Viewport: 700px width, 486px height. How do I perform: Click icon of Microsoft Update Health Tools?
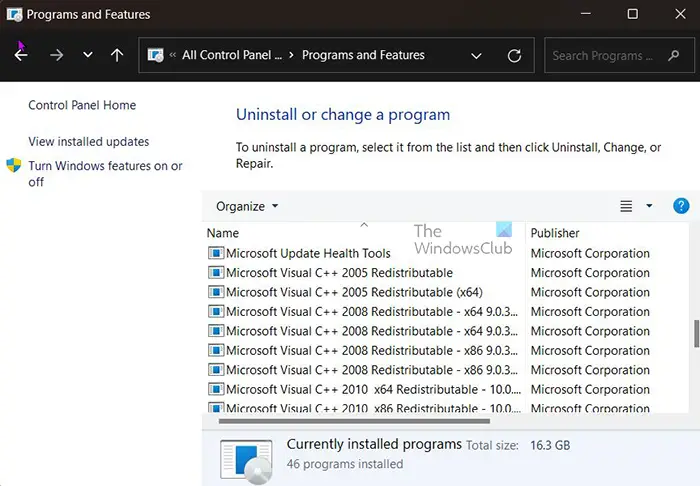click(216, 253)
